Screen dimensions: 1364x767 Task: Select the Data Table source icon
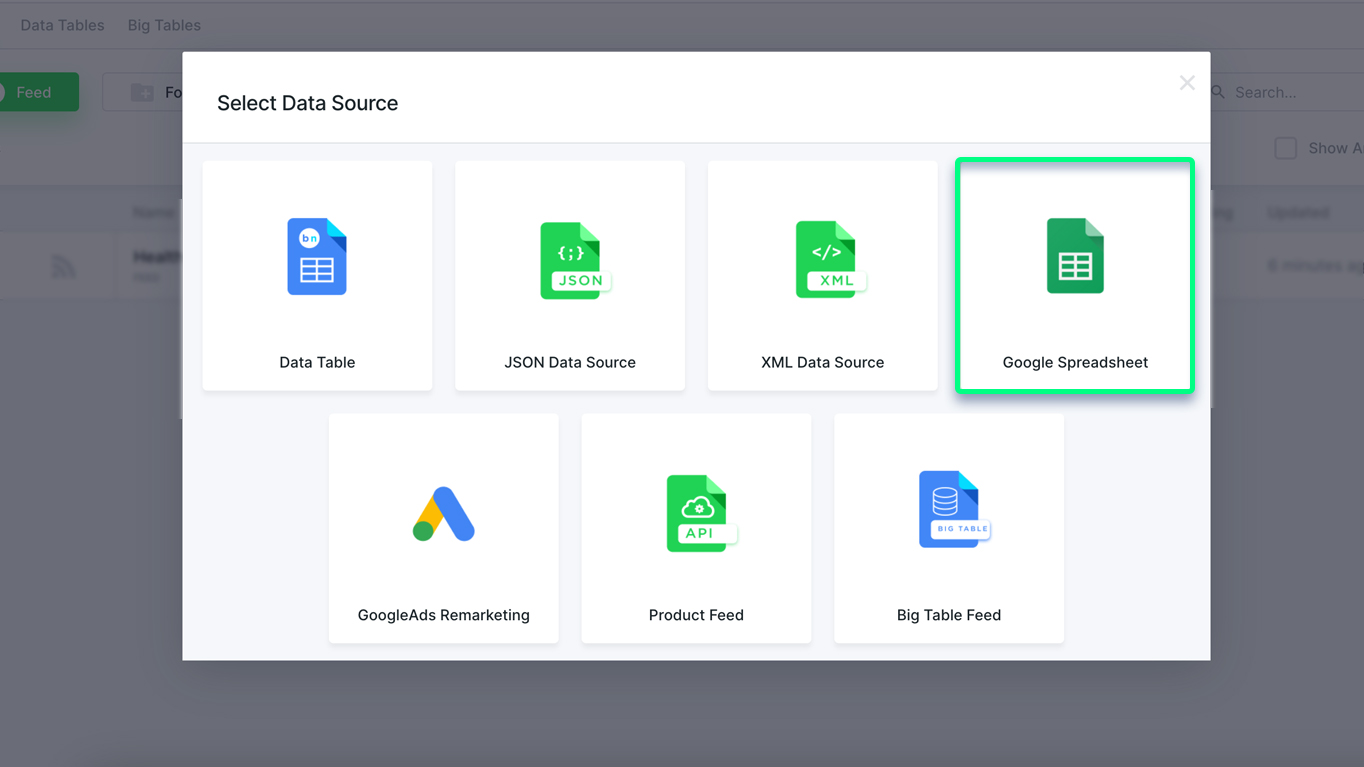[317, 257]
